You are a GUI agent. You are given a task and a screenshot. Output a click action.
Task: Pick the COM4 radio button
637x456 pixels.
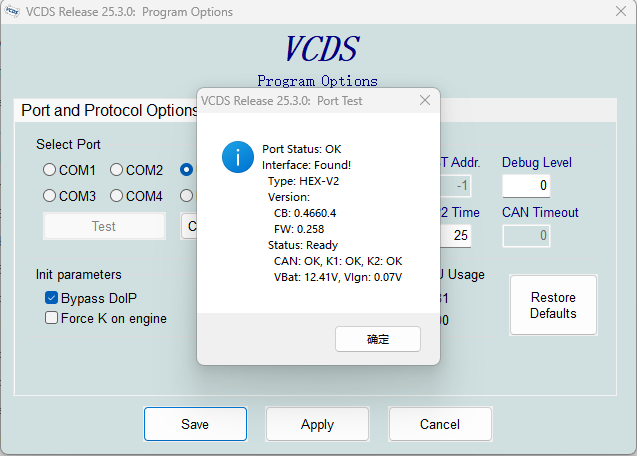[x=117, y=196]
